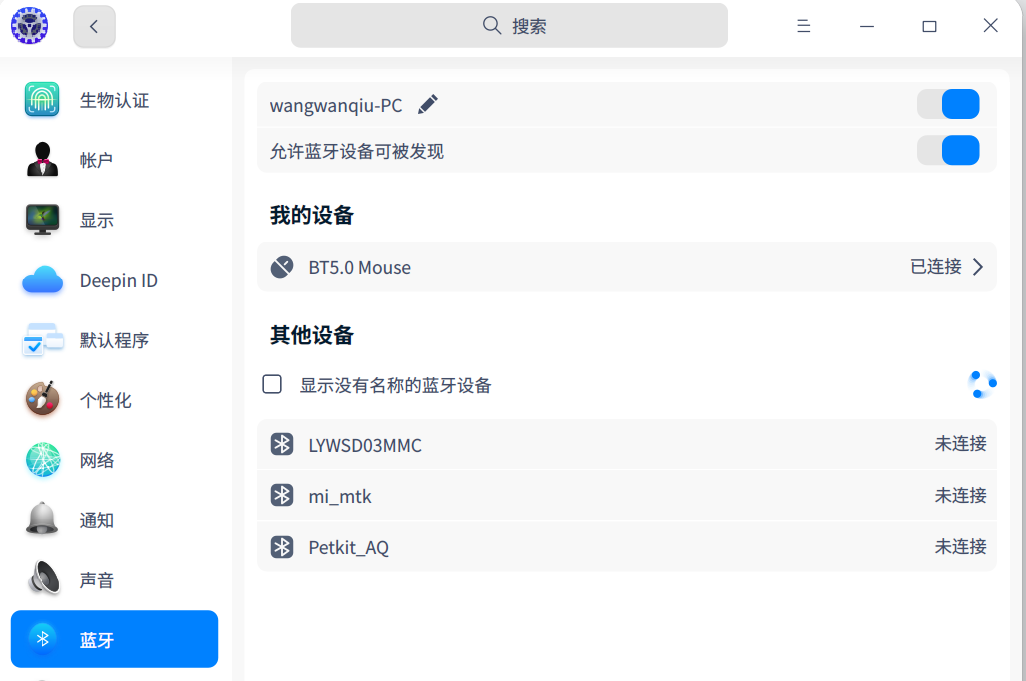Open the control center logo icon

pyautogui.click(x=29, y=26)
